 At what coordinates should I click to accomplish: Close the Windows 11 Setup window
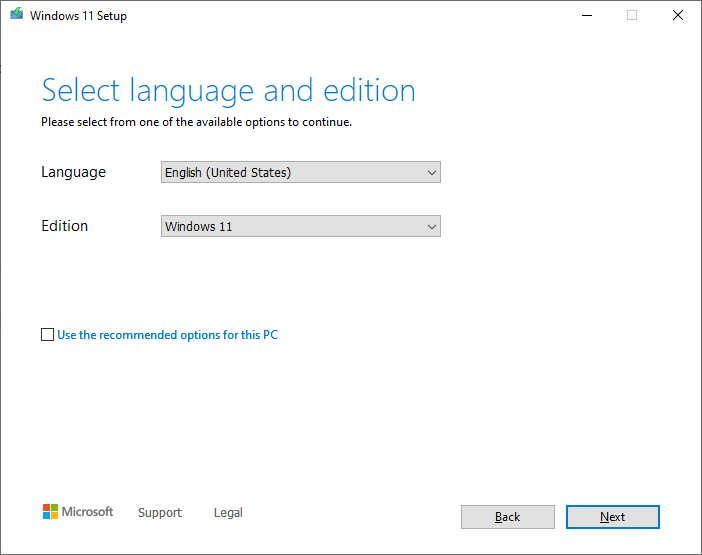coord(678,16)
